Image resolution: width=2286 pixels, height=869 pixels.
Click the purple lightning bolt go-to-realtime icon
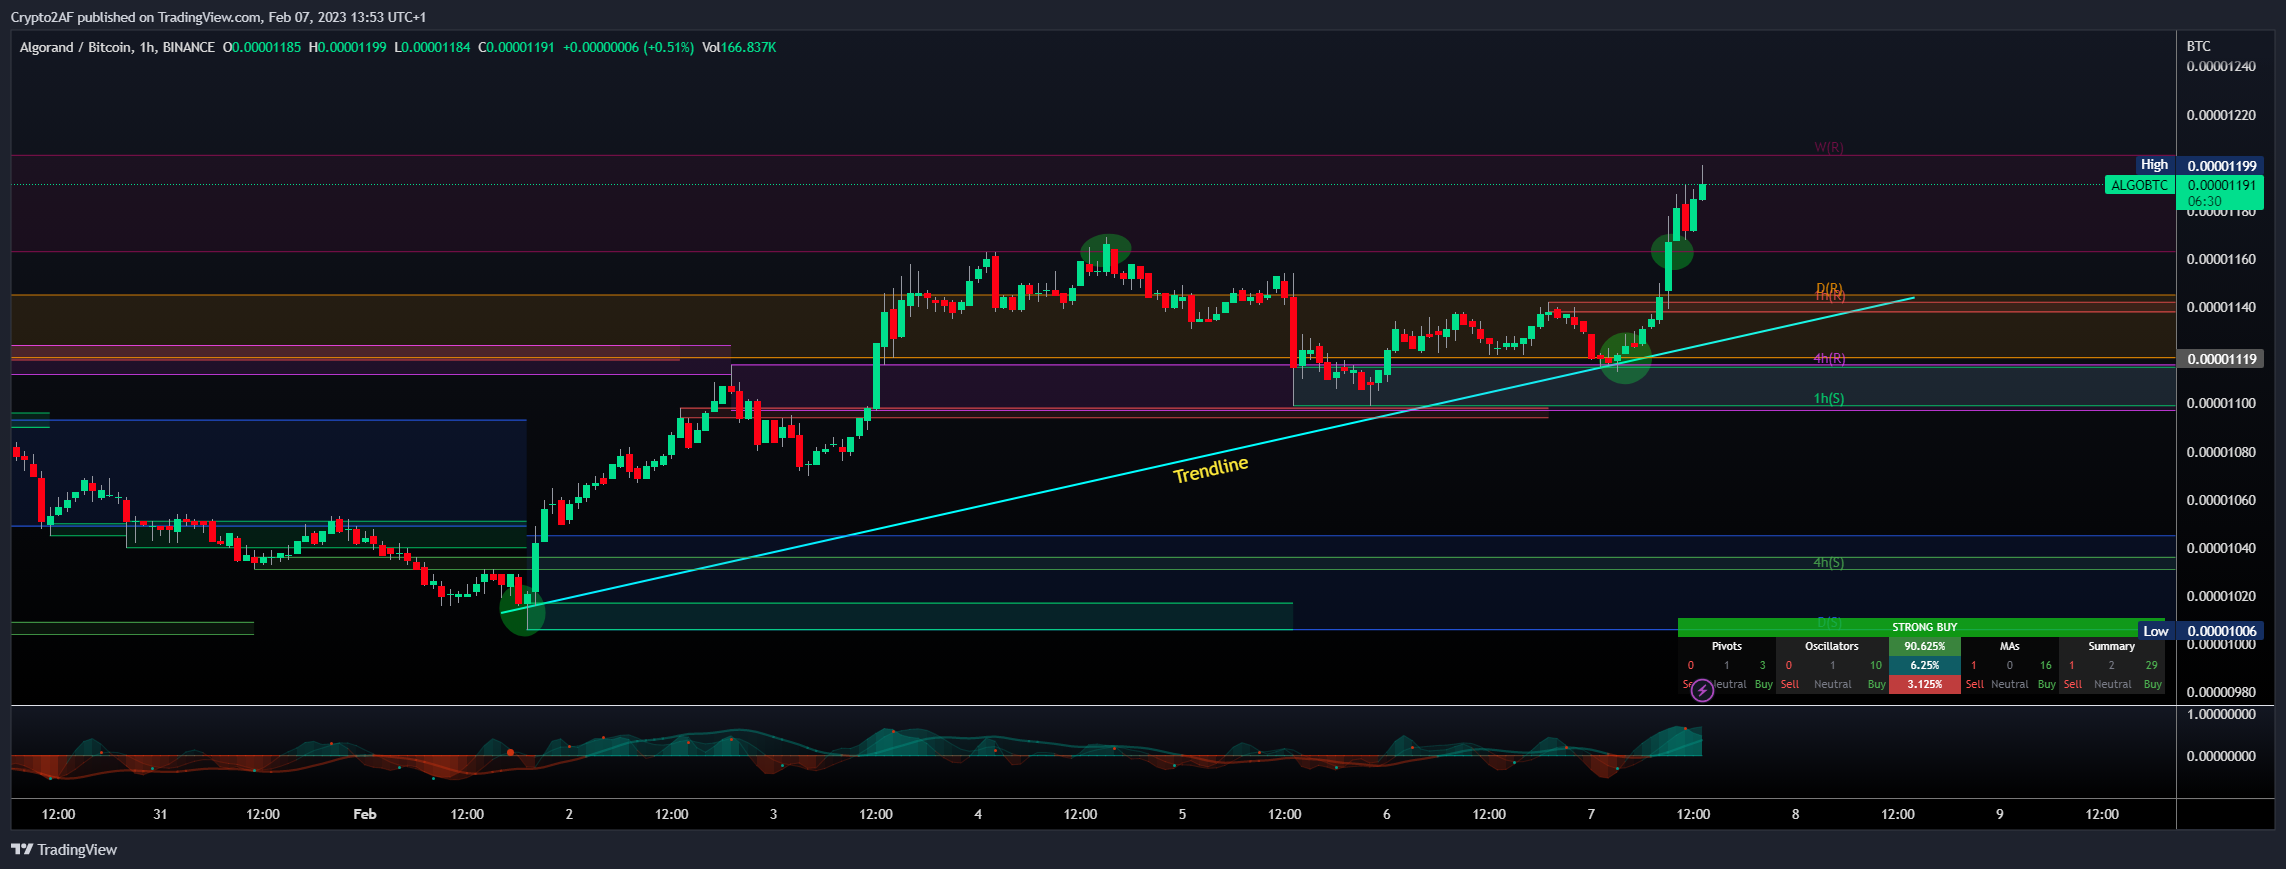[1702, 690]
